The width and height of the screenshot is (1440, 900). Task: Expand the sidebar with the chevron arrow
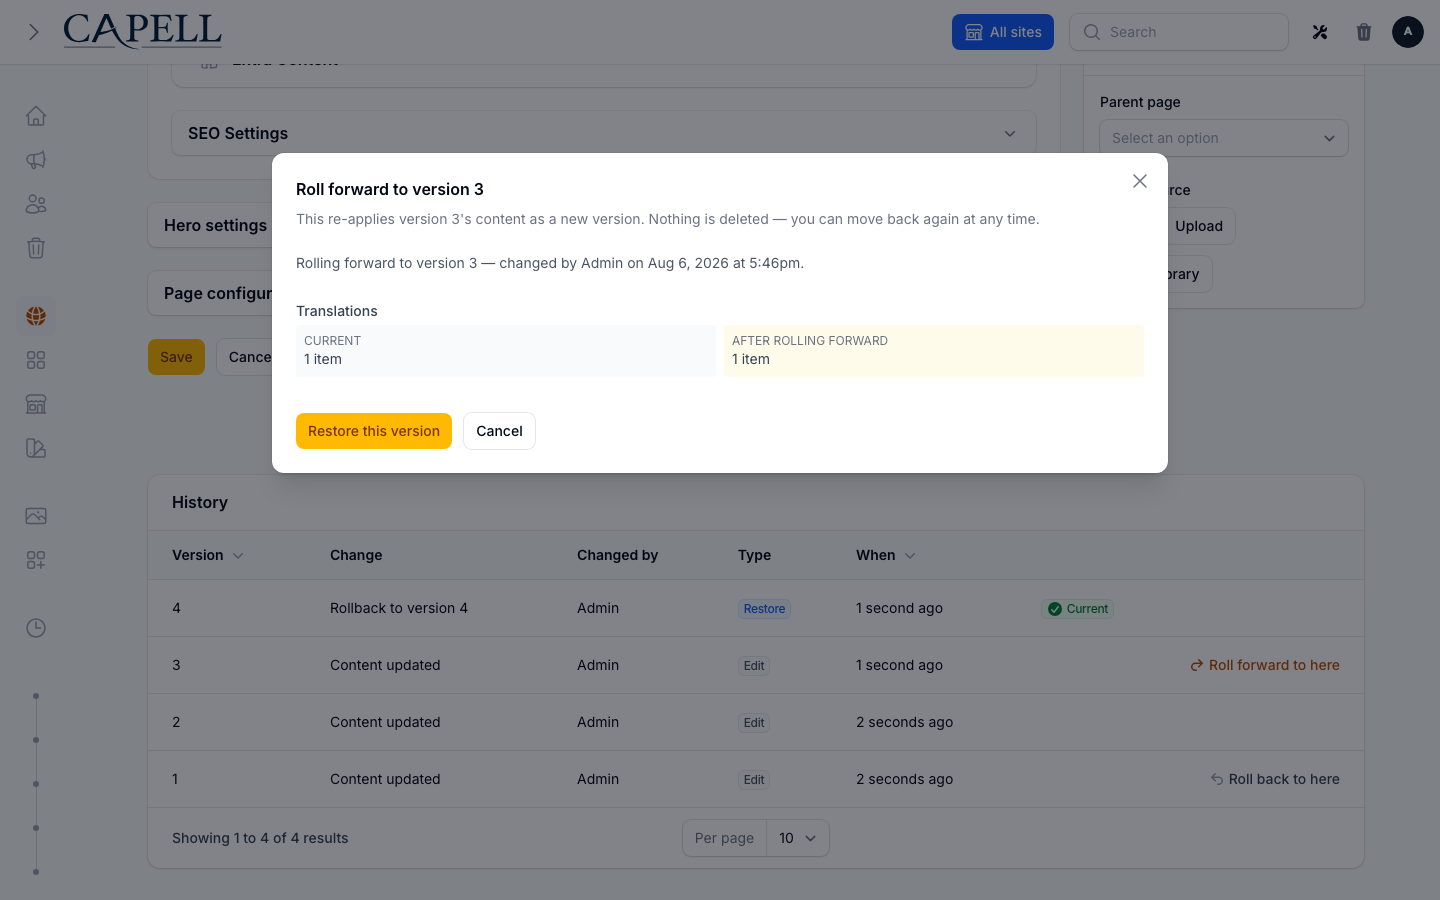(x=33, y=32)
